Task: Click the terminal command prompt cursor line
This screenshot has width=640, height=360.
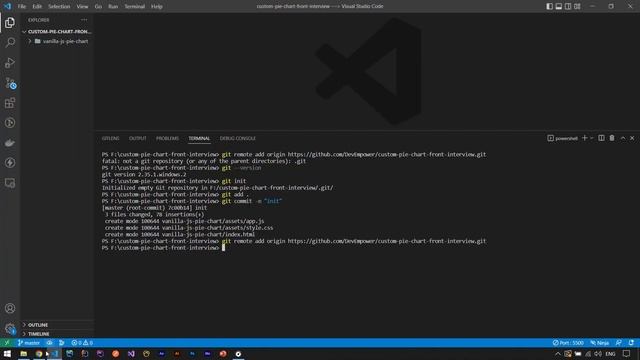Action: [x=223, y=248]
